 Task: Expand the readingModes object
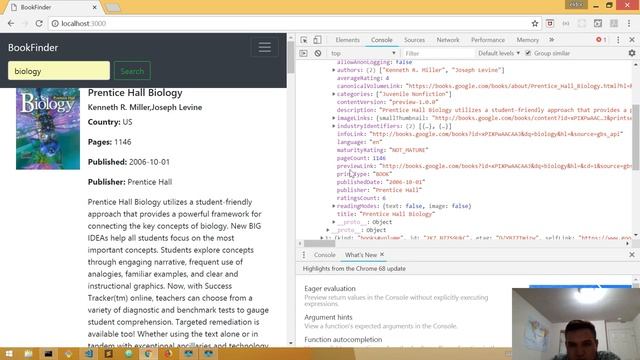click(333, 206)
